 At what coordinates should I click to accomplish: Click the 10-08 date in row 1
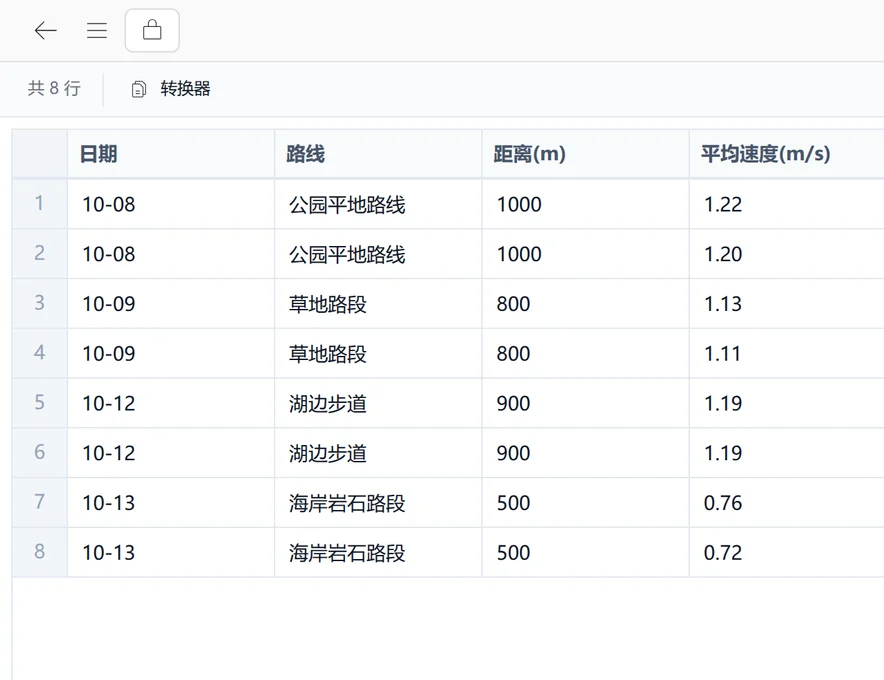[109, 204]
